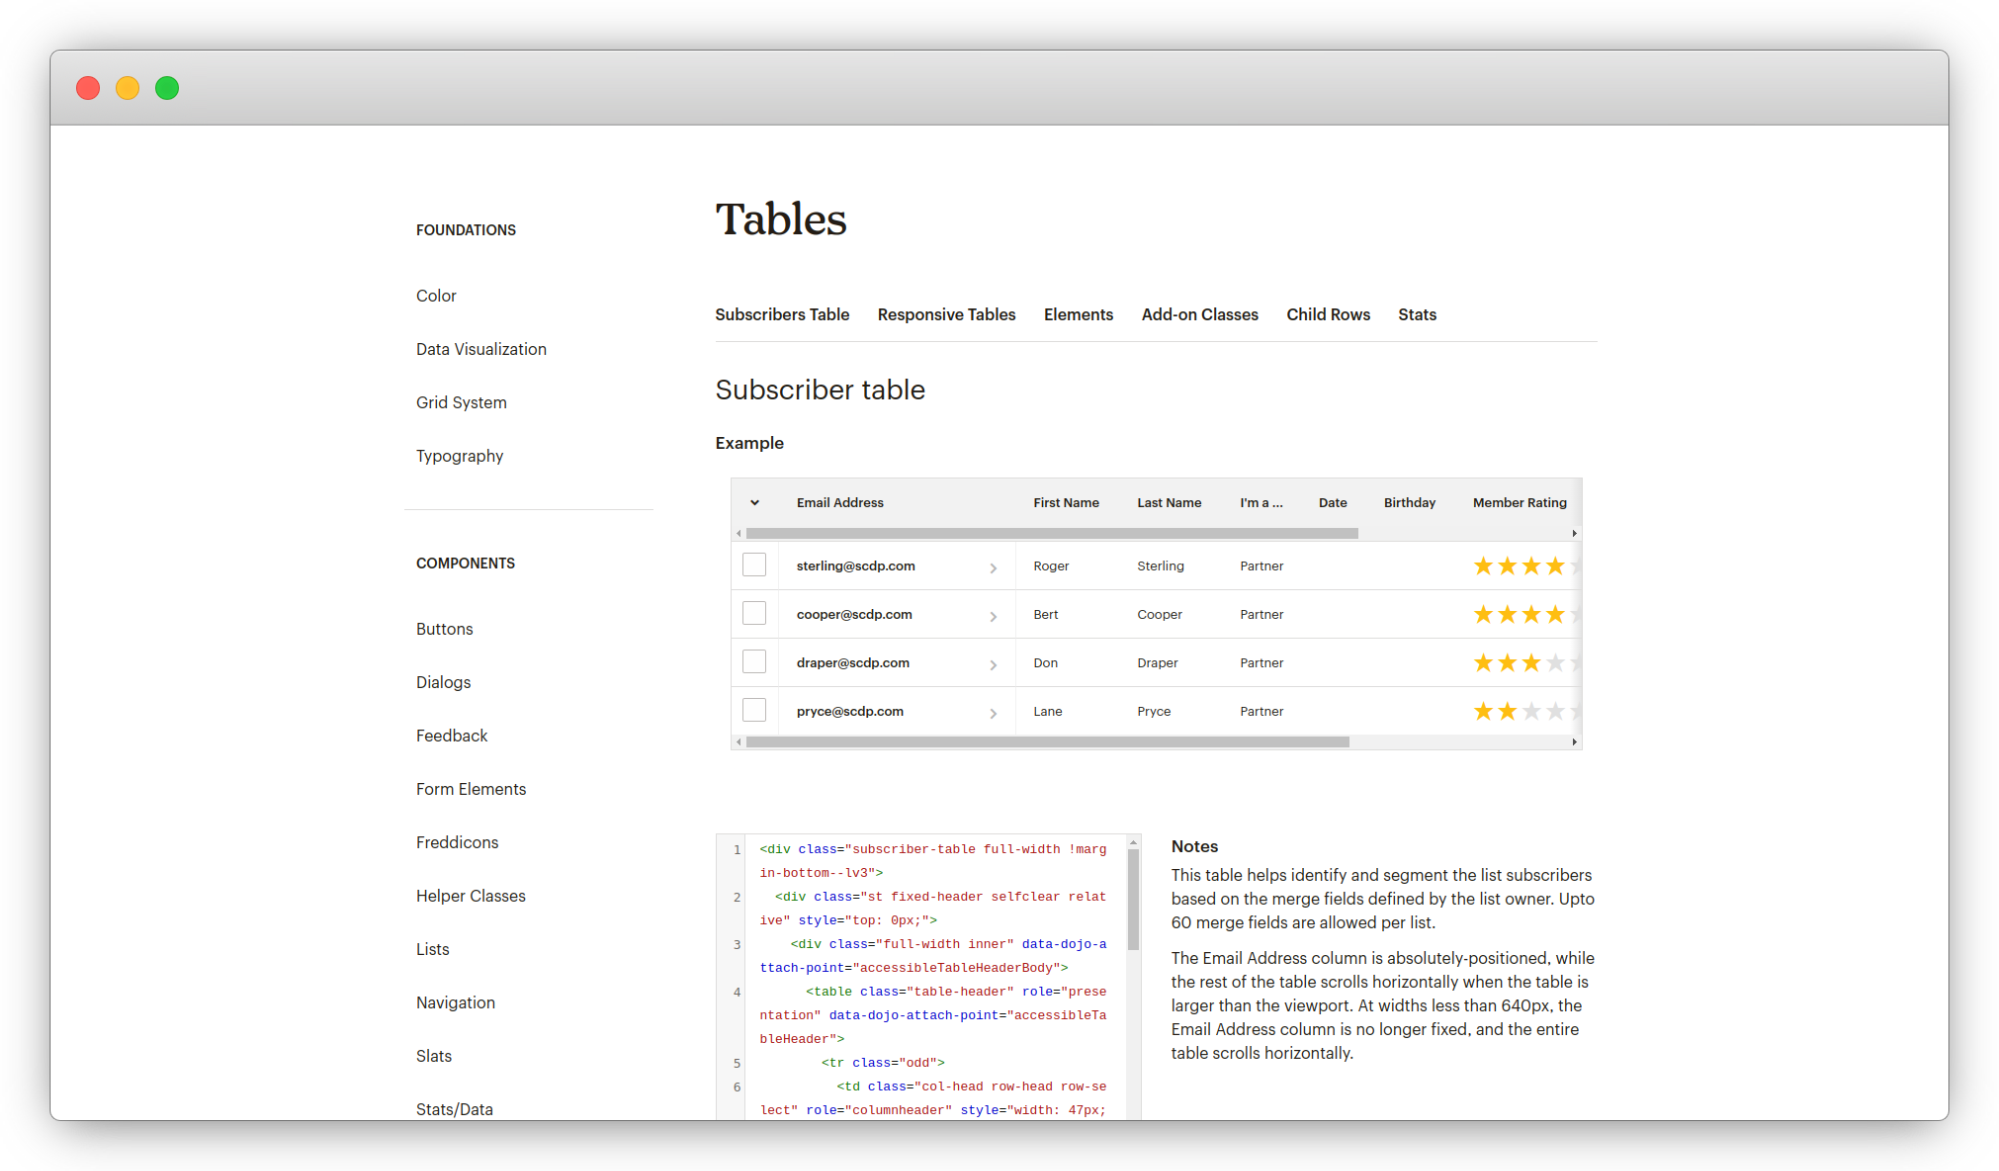
Task: Click the chevron on the sterling@scdp.com row
Action: (x=993, y=566)
